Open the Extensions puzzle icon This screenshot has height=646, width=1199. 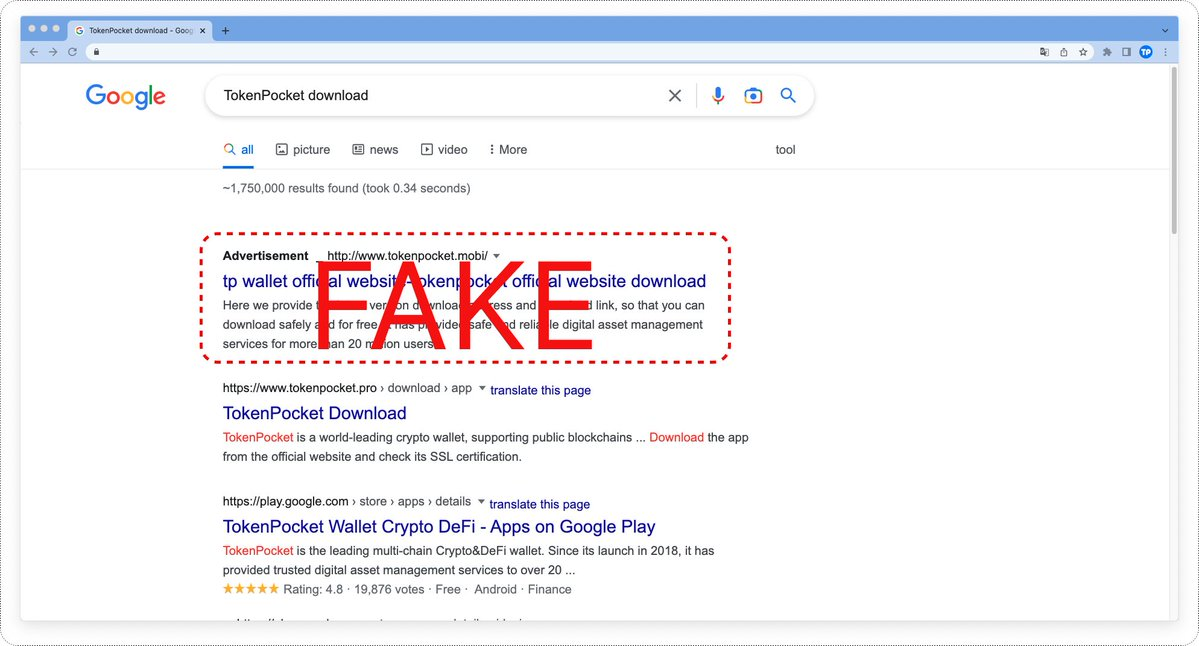[1107, 52]
